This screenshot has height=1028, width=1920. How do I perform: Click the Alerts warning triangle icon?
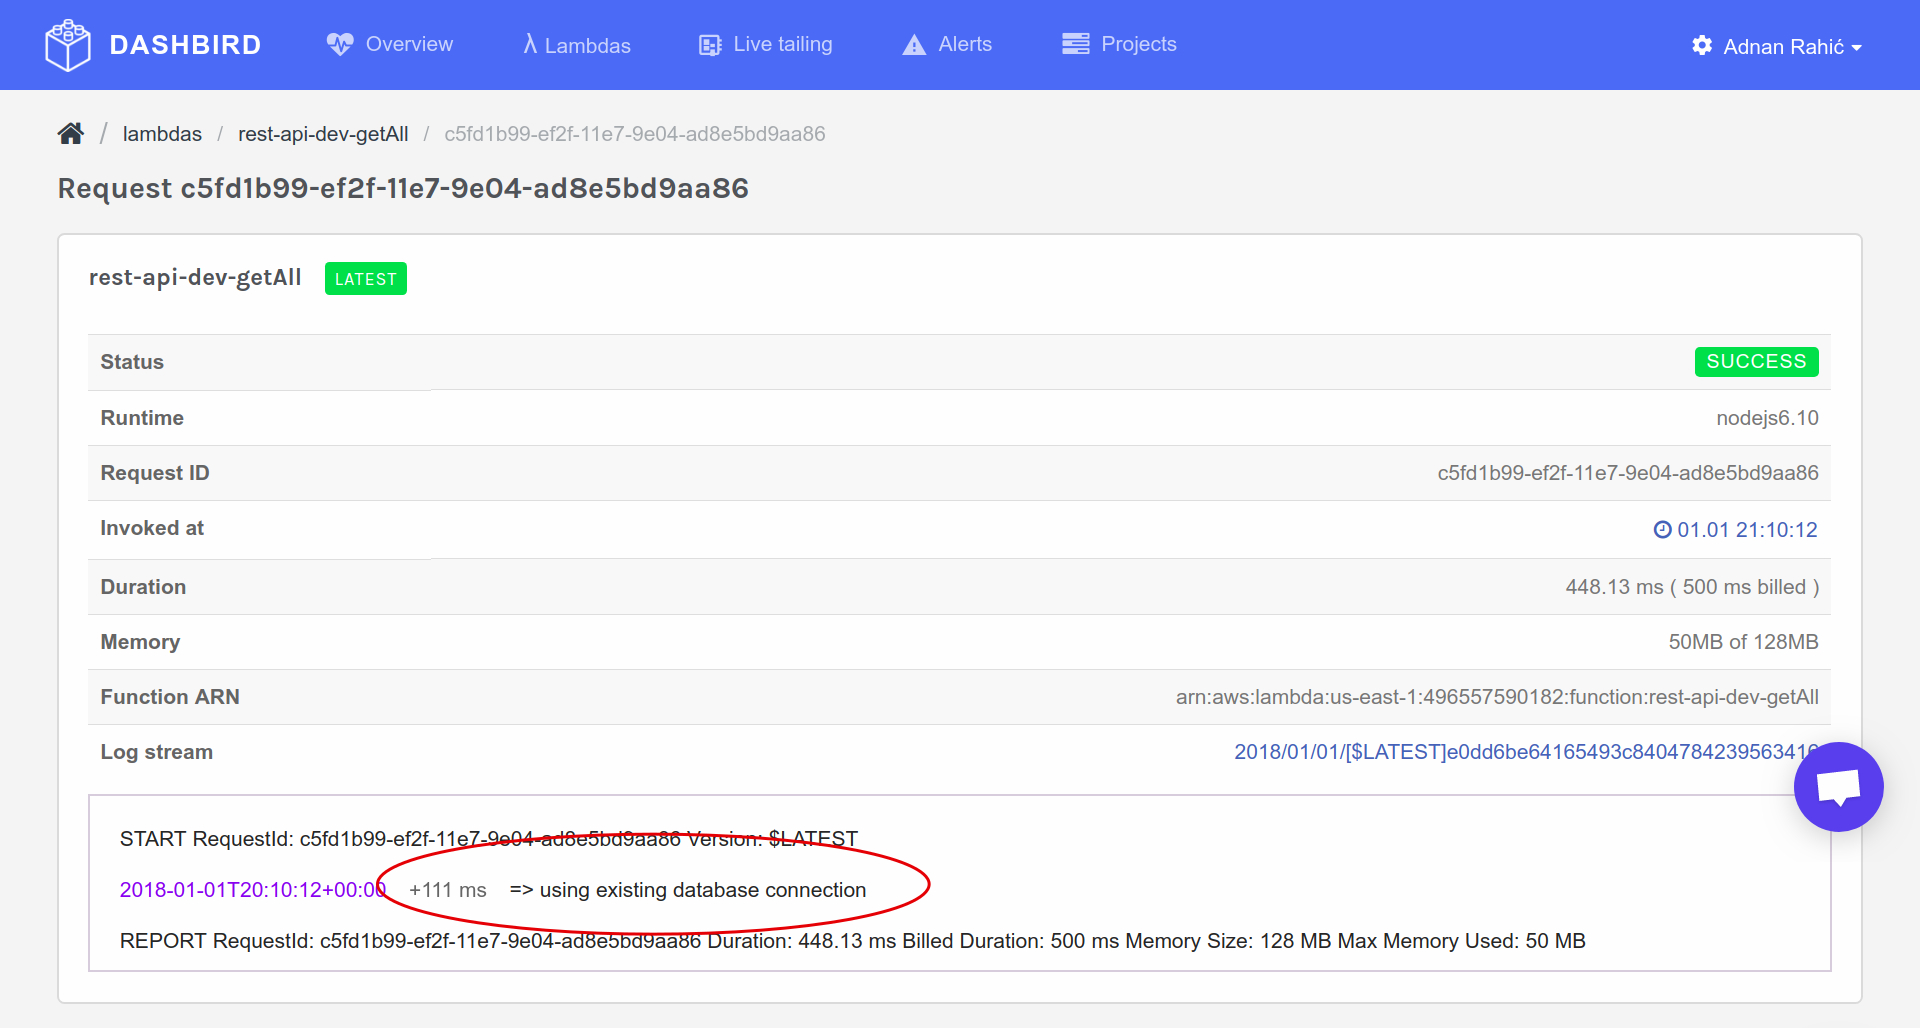914,45
